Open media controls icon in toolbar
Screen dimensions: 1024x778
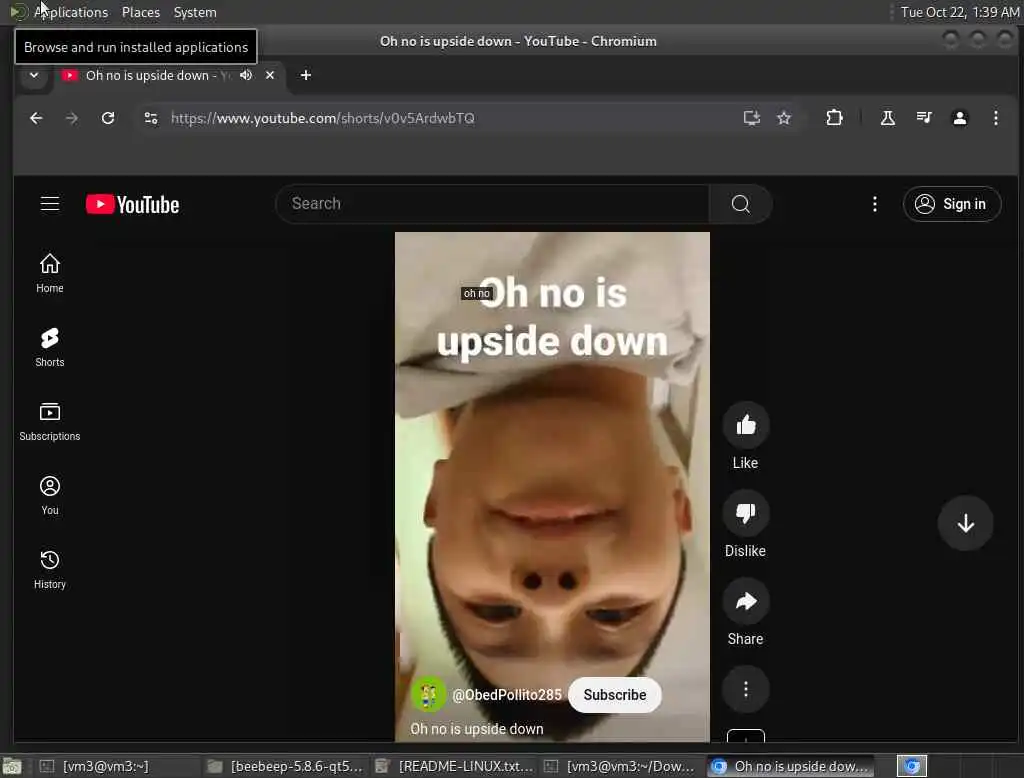pos(923,118)
